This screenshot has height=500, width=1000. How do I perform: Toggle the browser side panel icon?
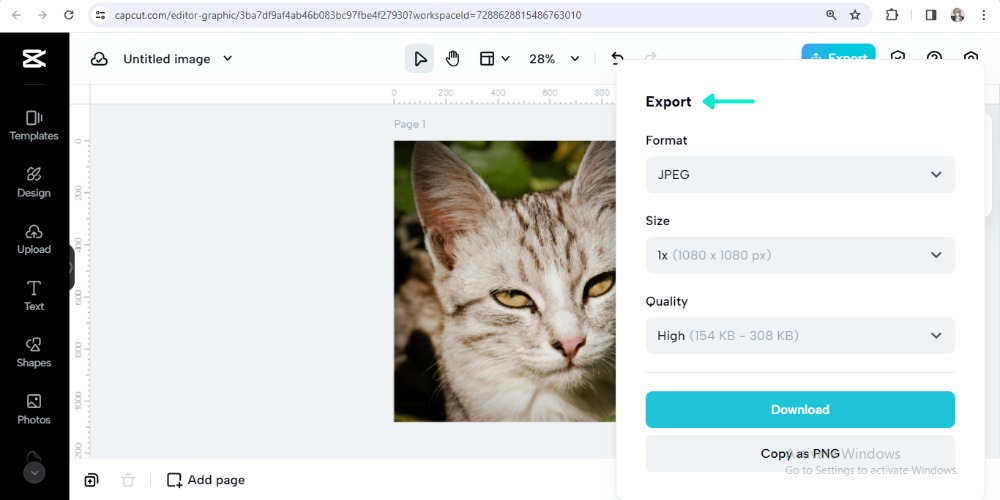(x=930, y=15)
